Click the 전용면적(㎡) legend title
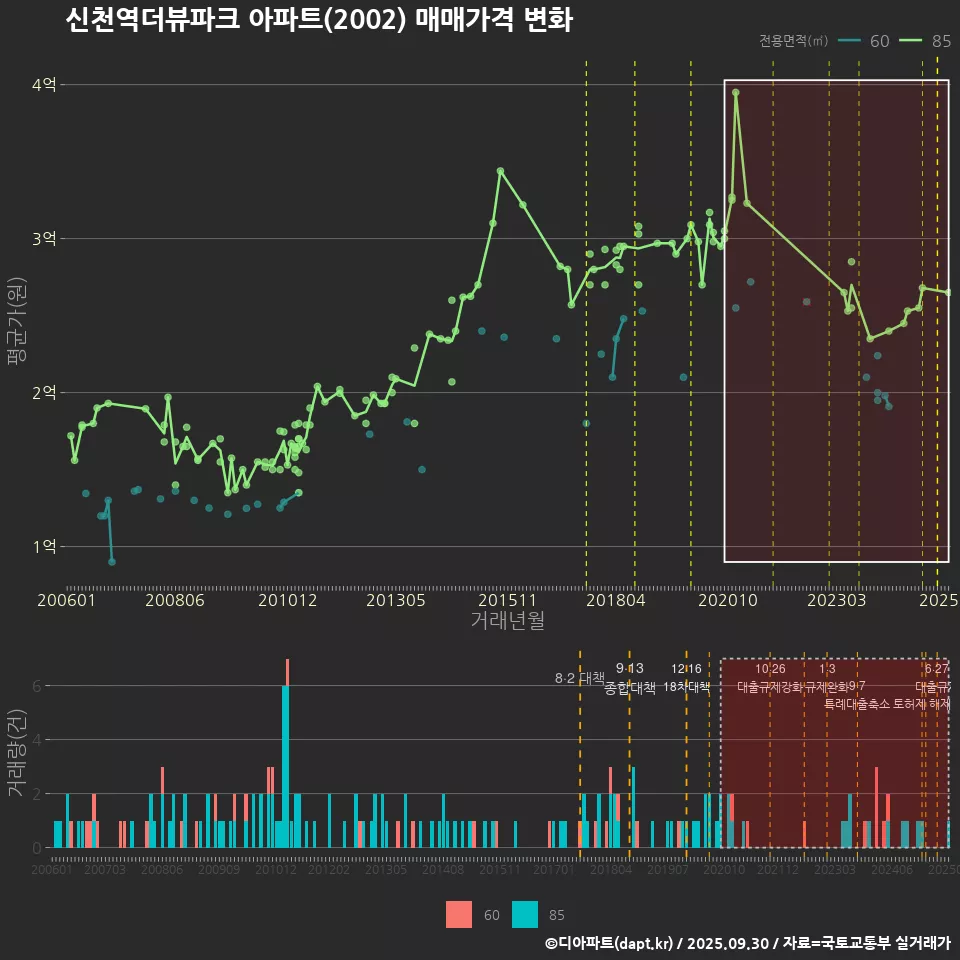The width and height of the screenshot is (960, 960). click(x=793, y=41)
